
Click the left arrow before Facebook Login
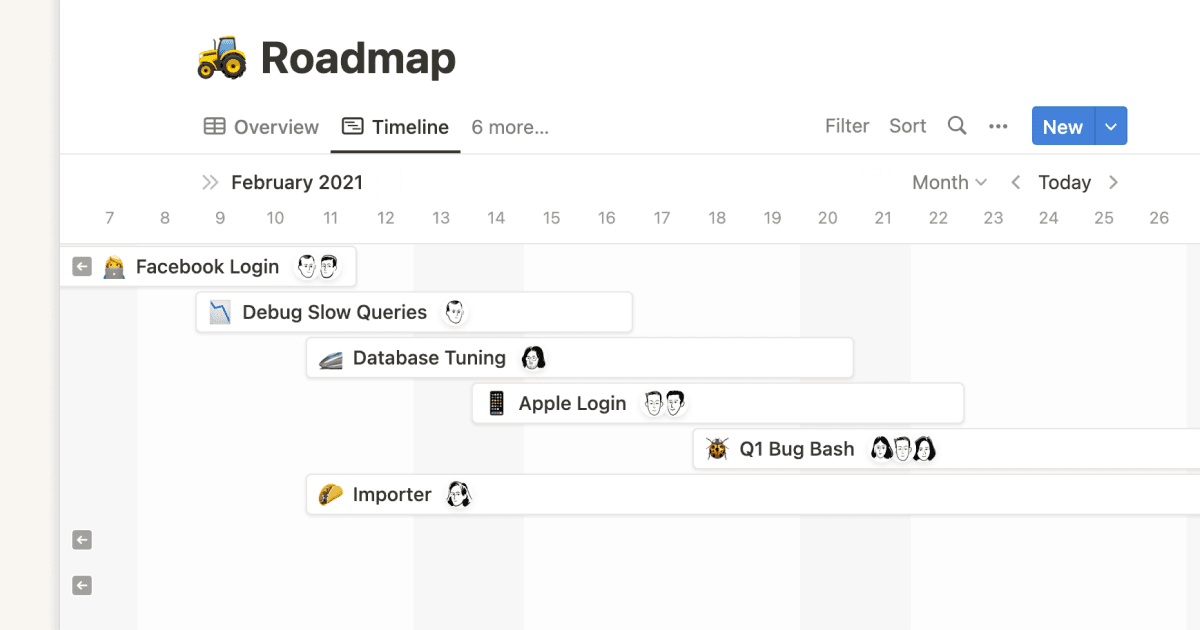pos(82,266)
